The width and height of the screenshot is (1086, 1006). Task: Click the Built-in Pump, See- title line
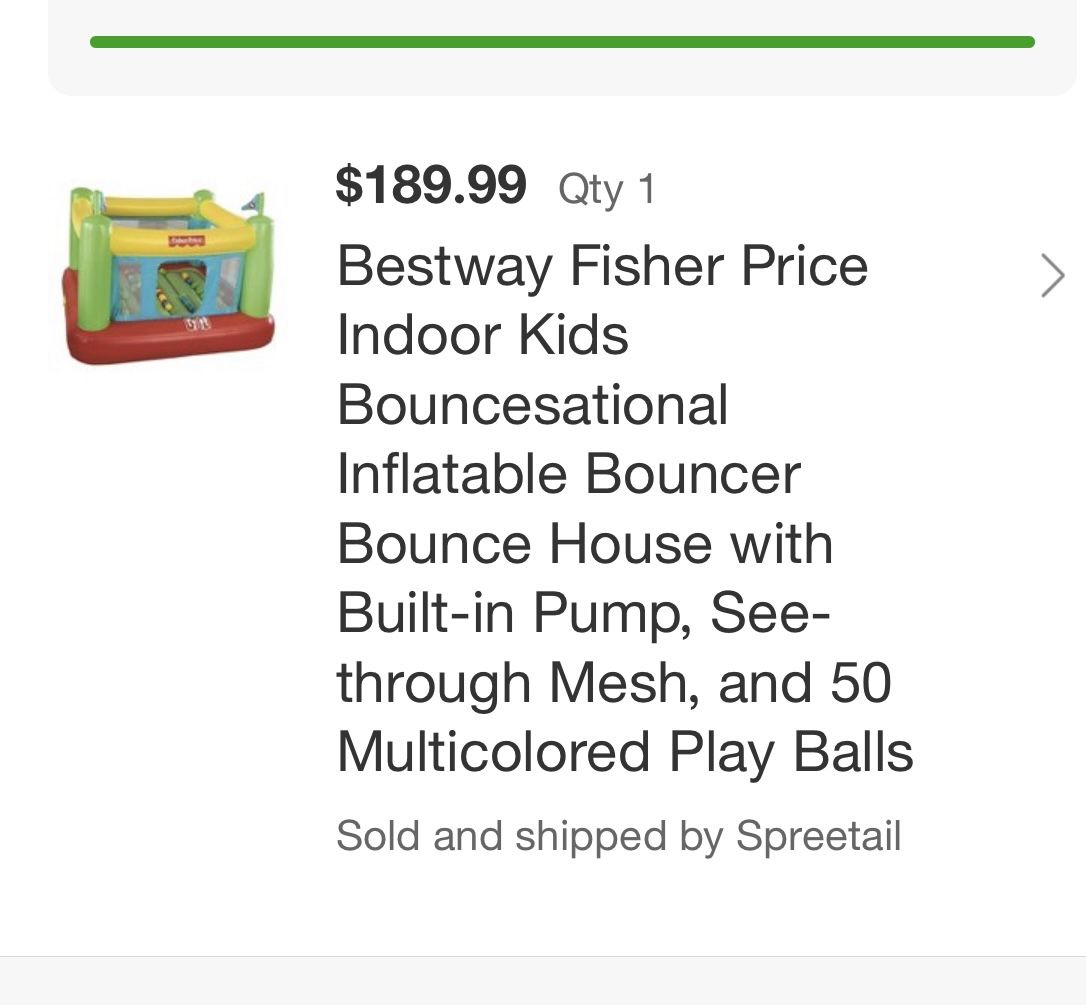coord(583,613)
